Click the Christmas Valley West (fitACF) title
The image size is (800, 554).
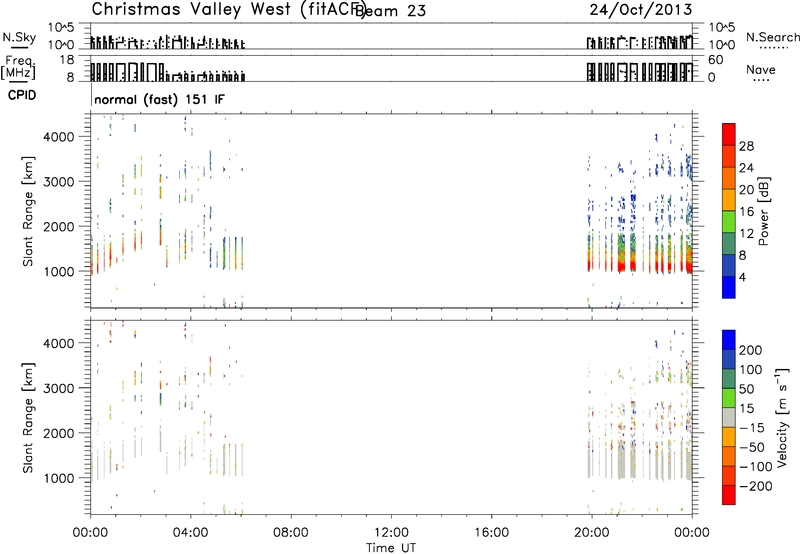[x=228, y=9]
